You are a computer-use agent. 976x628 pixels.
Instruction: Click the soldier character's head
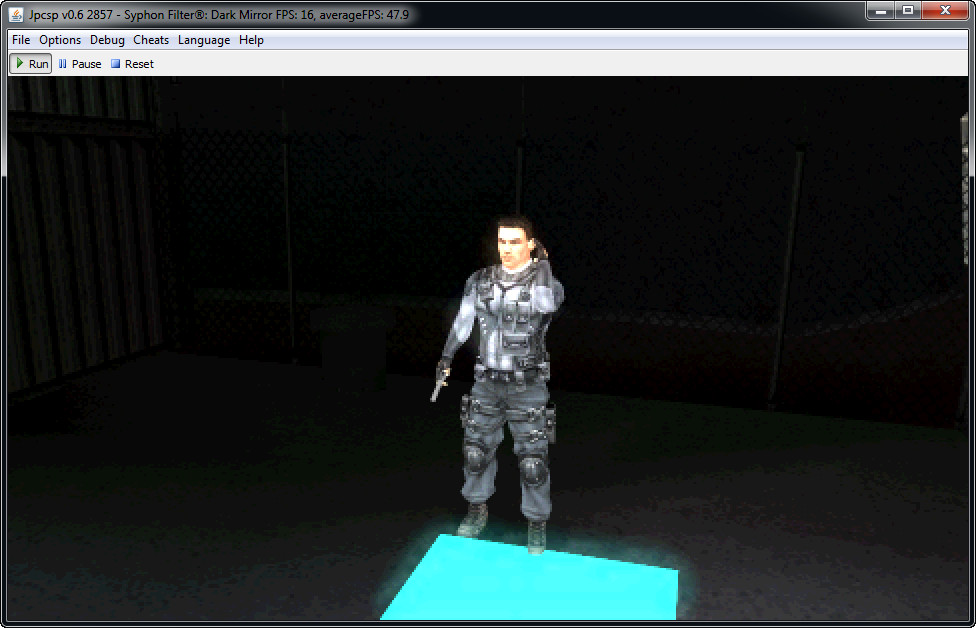coord(516,243)
